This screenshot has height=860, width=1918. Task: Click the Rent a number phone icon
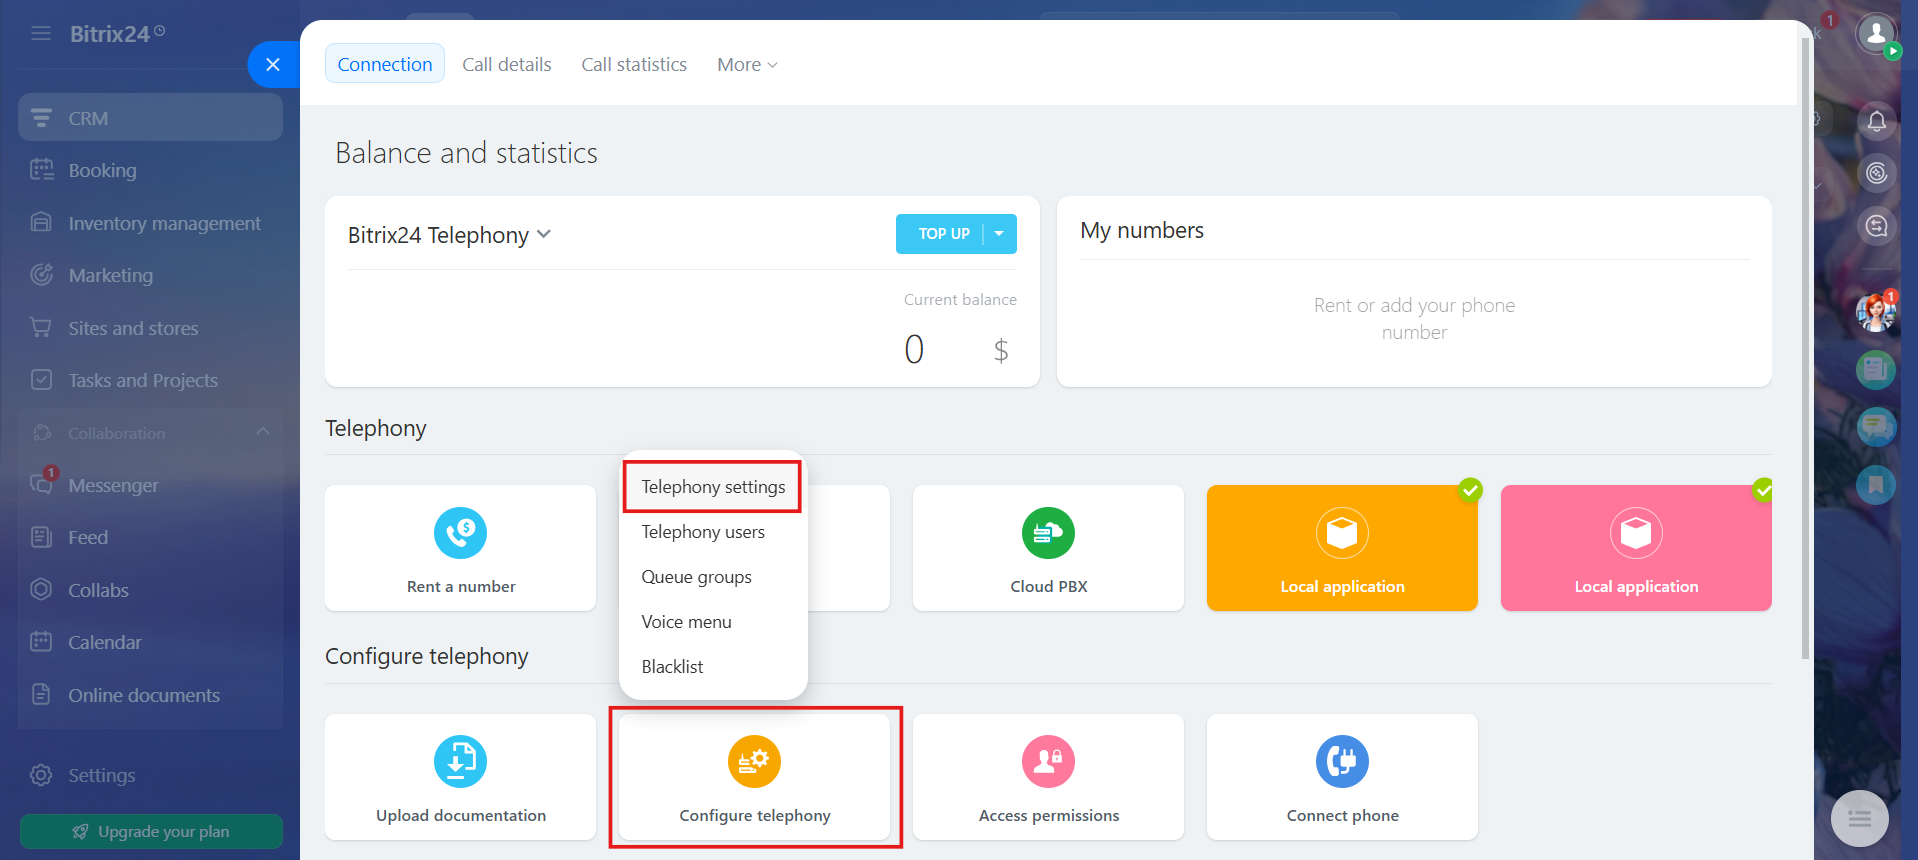pyautogui.click(x=460, y=533)
